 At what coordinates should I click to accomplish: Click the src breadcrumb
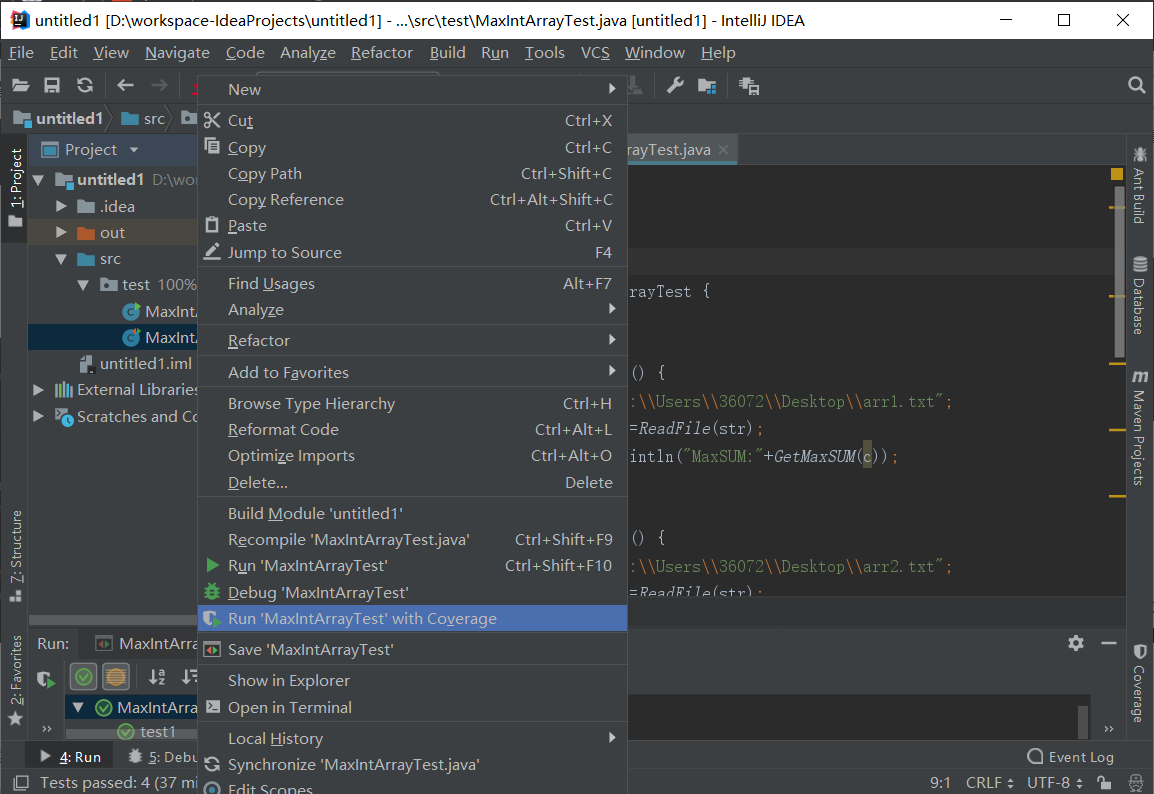click(x=144, y=118)
